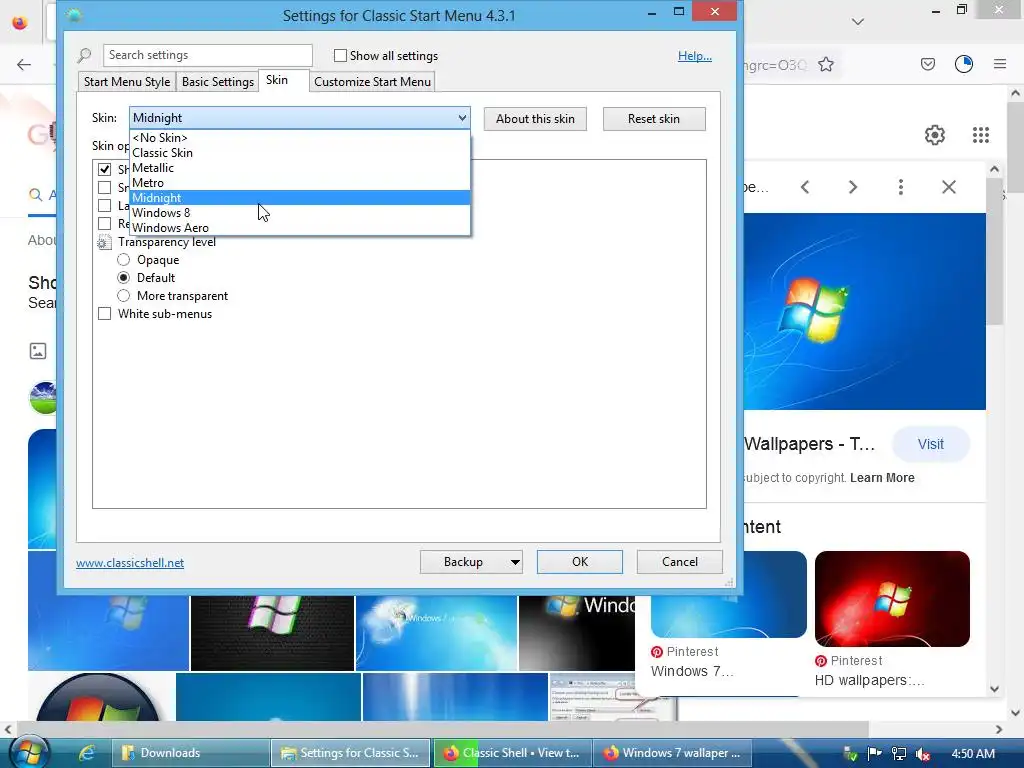Click the About this skin button

click(x=535, y=119)
